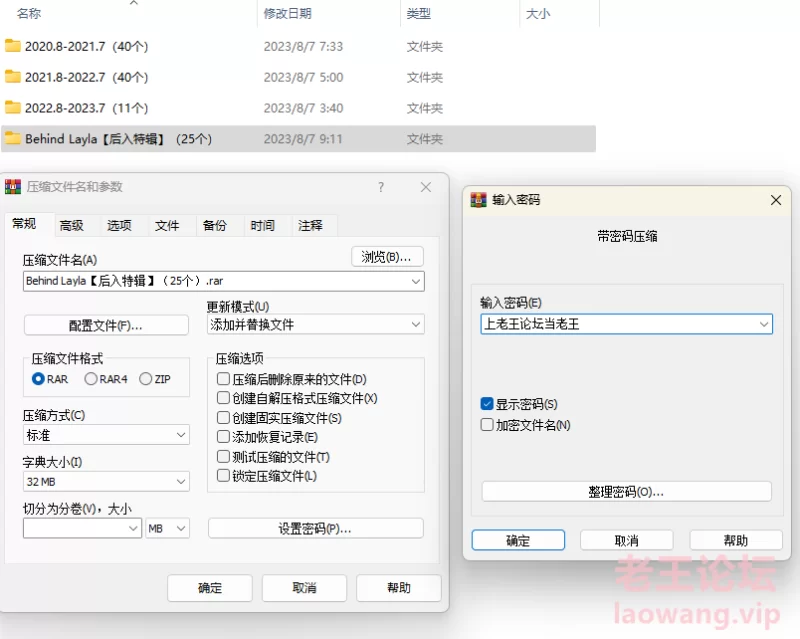Select ZIP archive format
The width and height of the screenshot is (800, 639).
(x=145, y=379)
